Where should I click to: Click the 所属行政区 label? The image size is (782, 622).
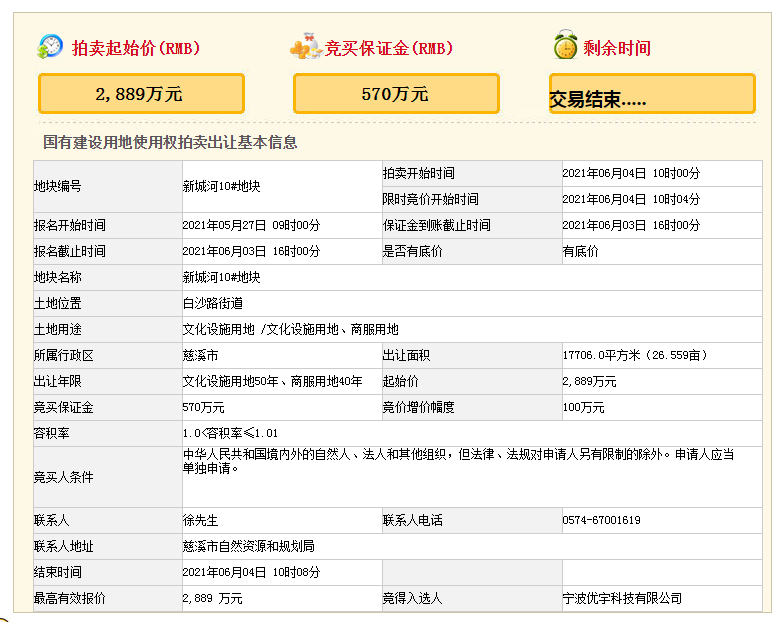click(x=64, y=355)
